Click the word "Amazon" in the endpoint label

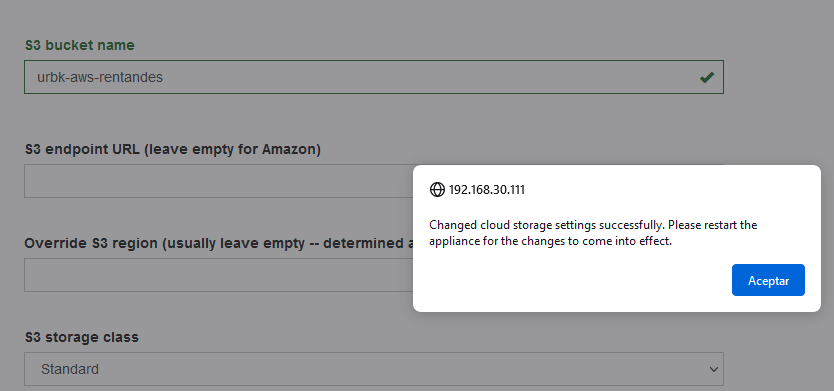point(289,150)
